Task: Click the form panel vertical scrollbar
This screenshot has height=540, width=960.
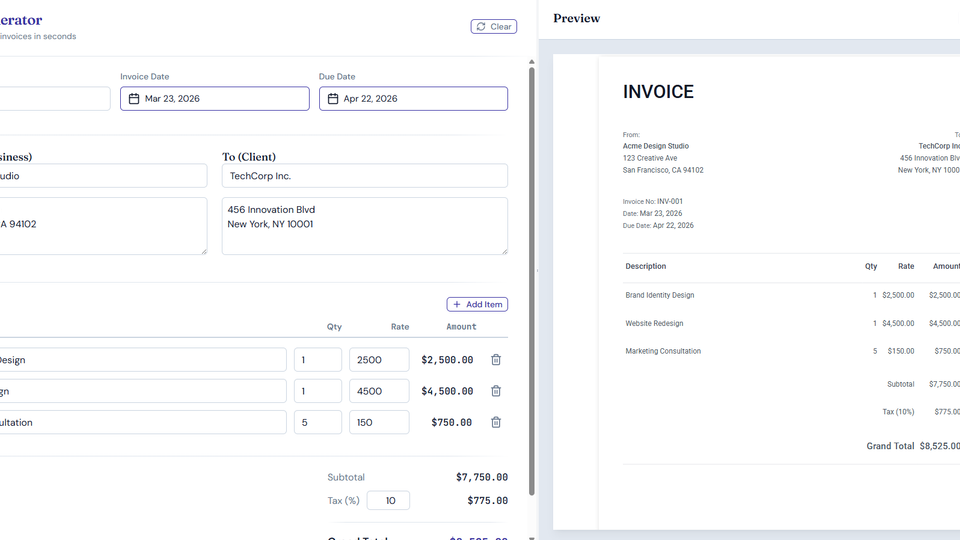Action: click(x=531, y=280)
